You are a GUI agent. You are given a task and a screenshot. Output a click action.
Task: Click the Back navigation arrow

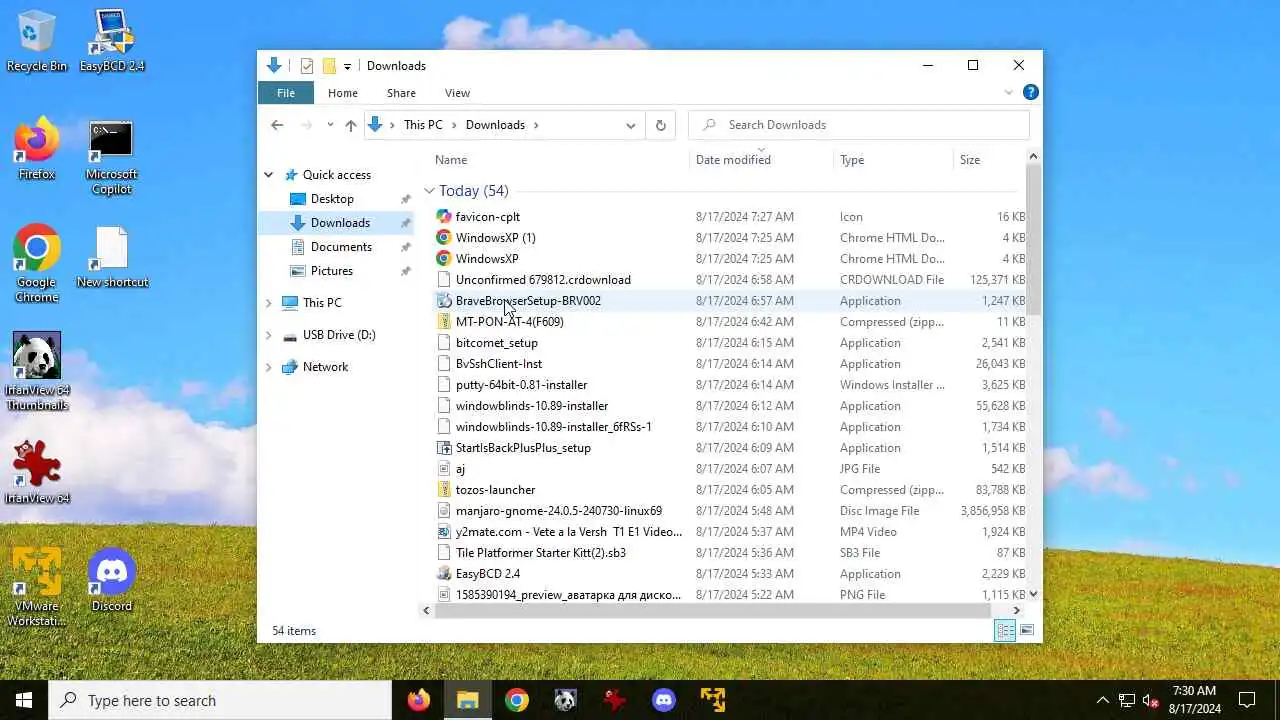277,125
